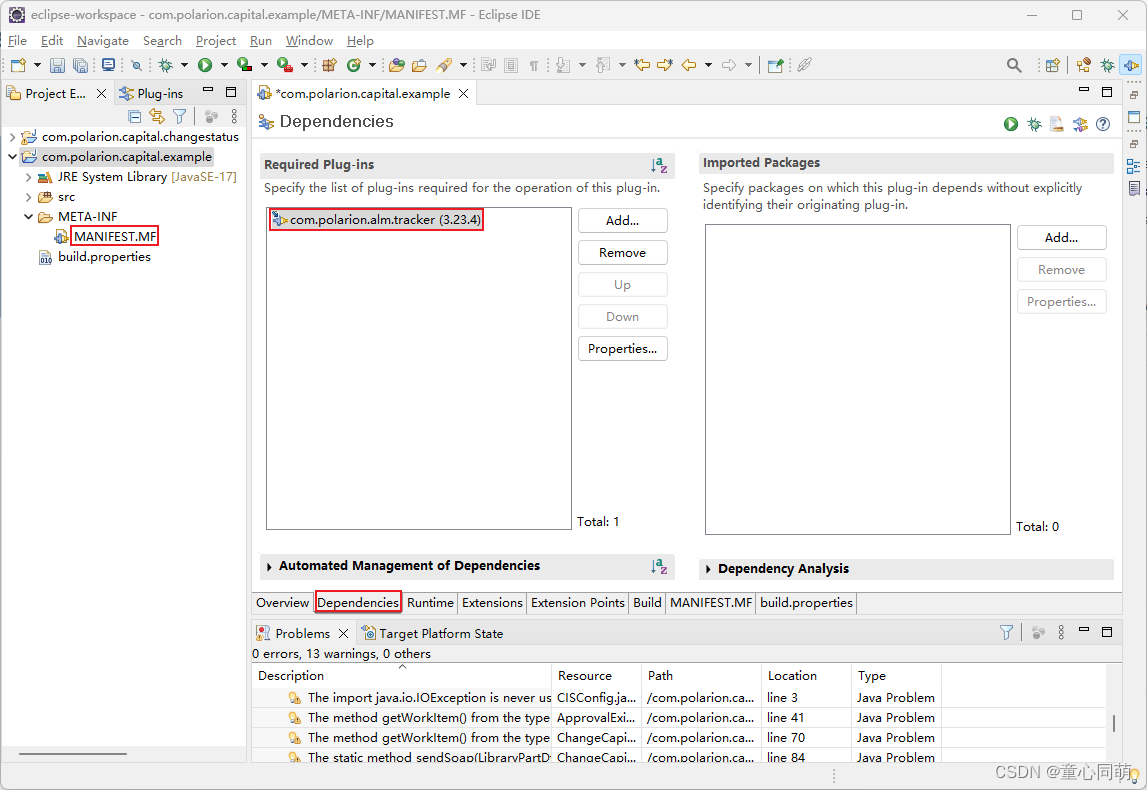Click the Save All toolbar icon
The height and width of the screenshot is (790, 1147).
pyautogui.click(x=80, y=65)
